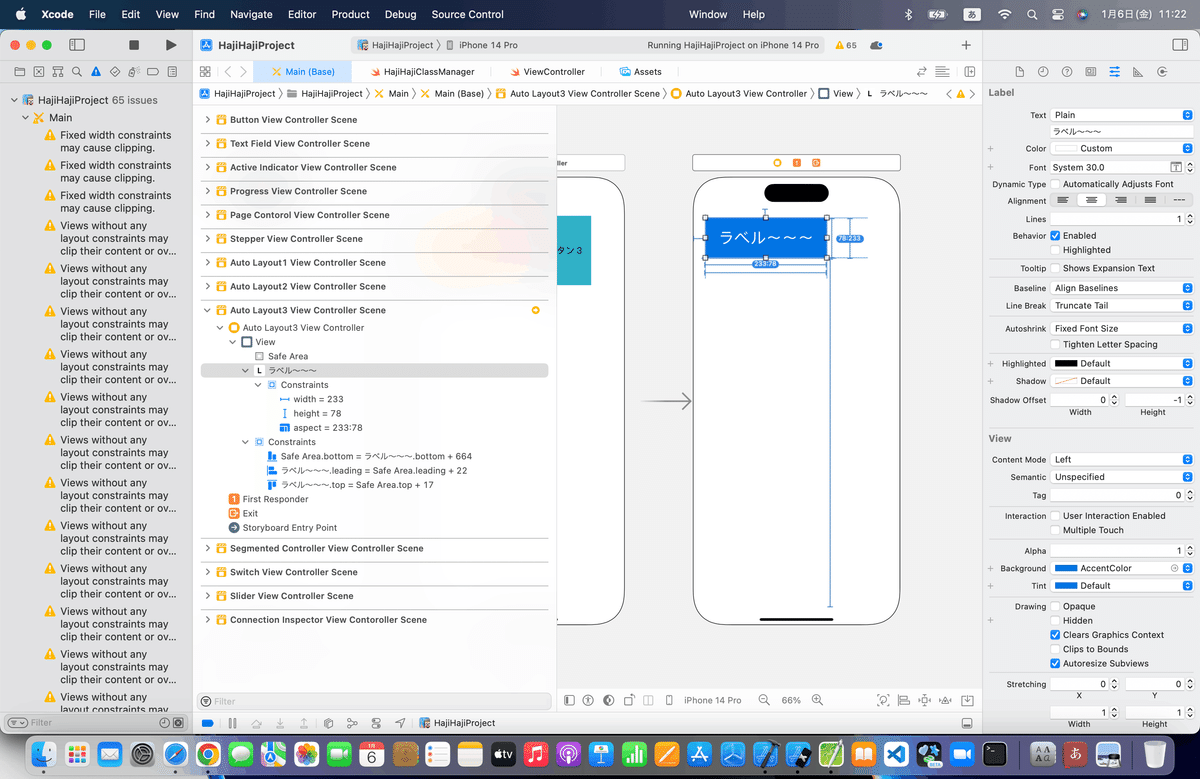Show the Issue navigator
The image size is (1200, 779).
[96, 72]
